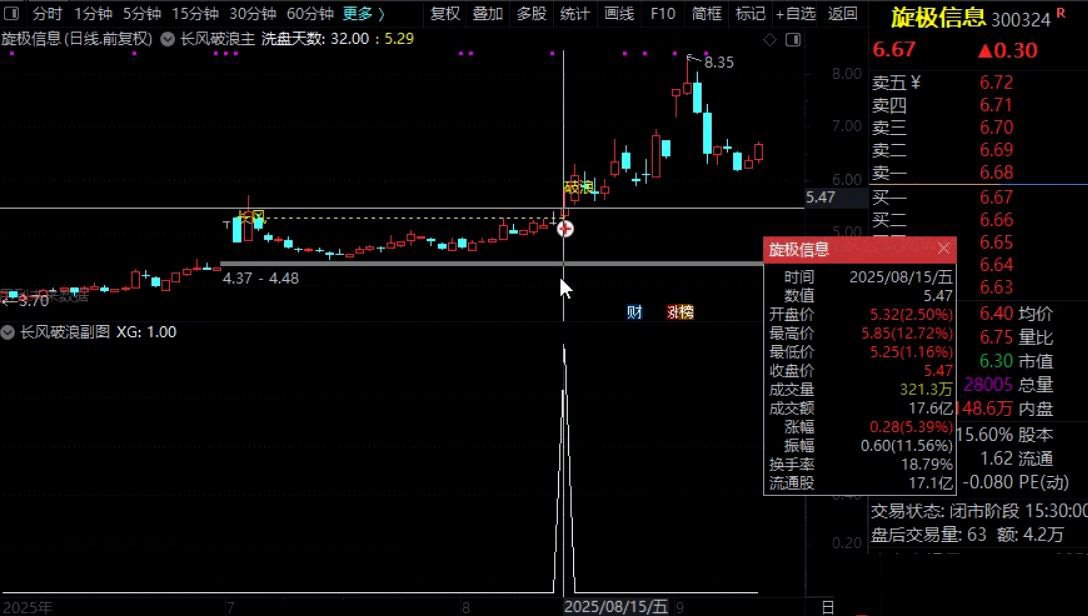Expand the 更多 periods dropdown
The width and height of the screenshot is (1088, 616).
[364, 13]
